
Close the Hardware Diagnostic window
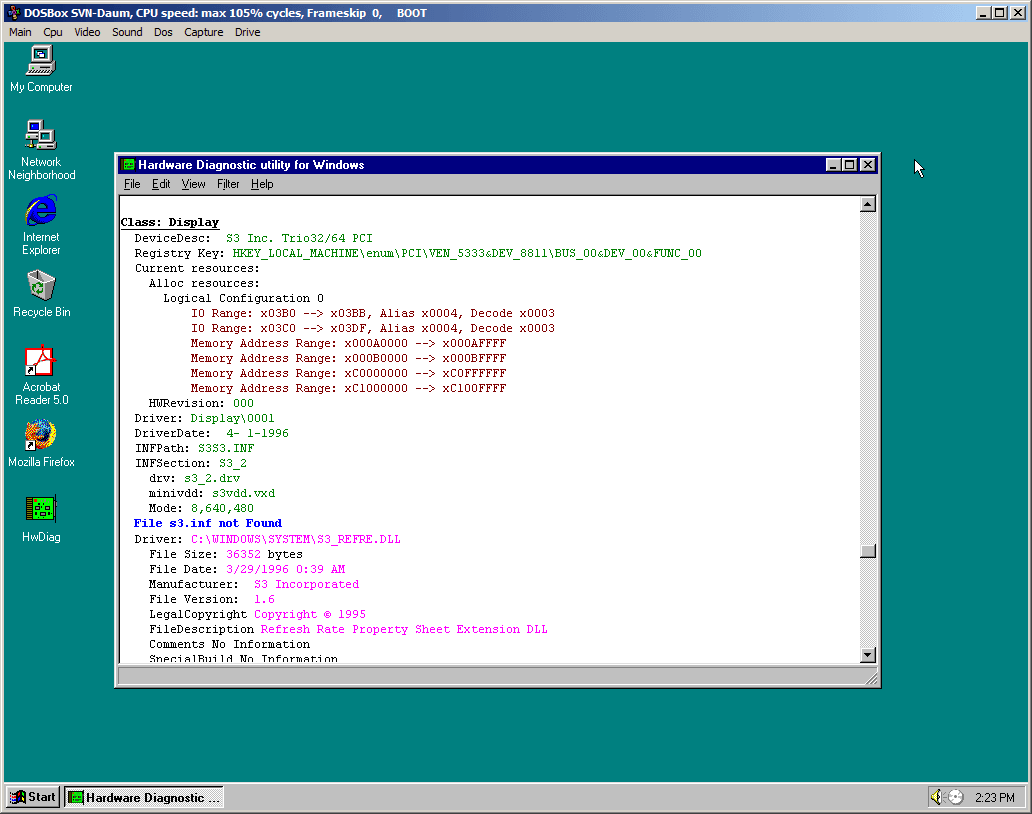[x=868, y=165]
